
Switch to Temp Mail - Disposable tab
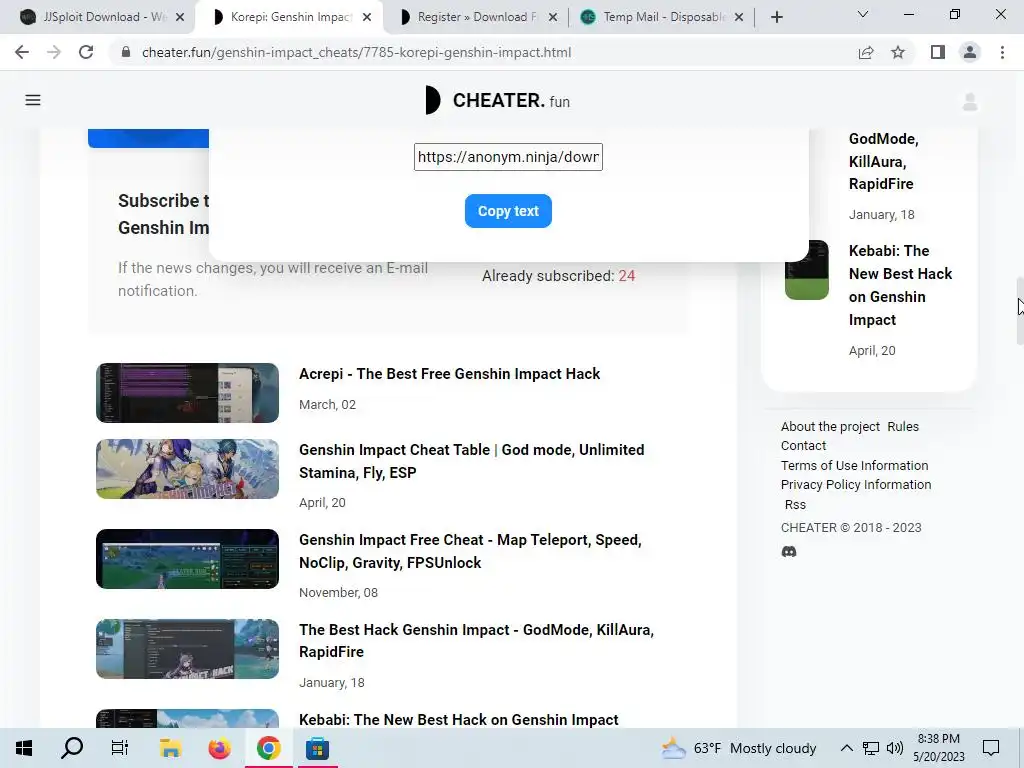660,17
